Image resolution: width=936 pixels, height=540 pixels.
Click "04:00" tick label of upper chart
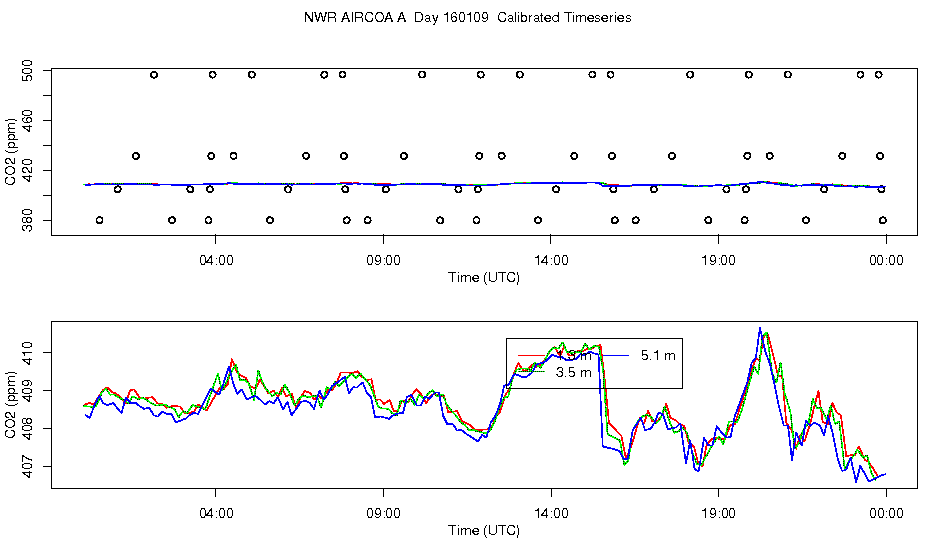[215, 261]
